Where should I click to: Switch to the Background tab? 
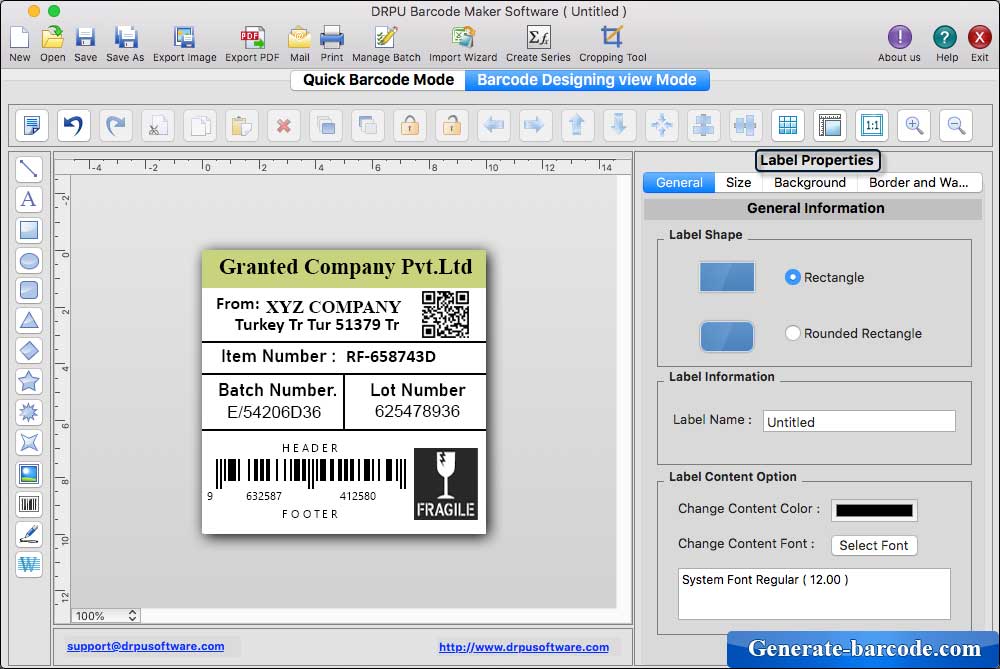[810, 182]
